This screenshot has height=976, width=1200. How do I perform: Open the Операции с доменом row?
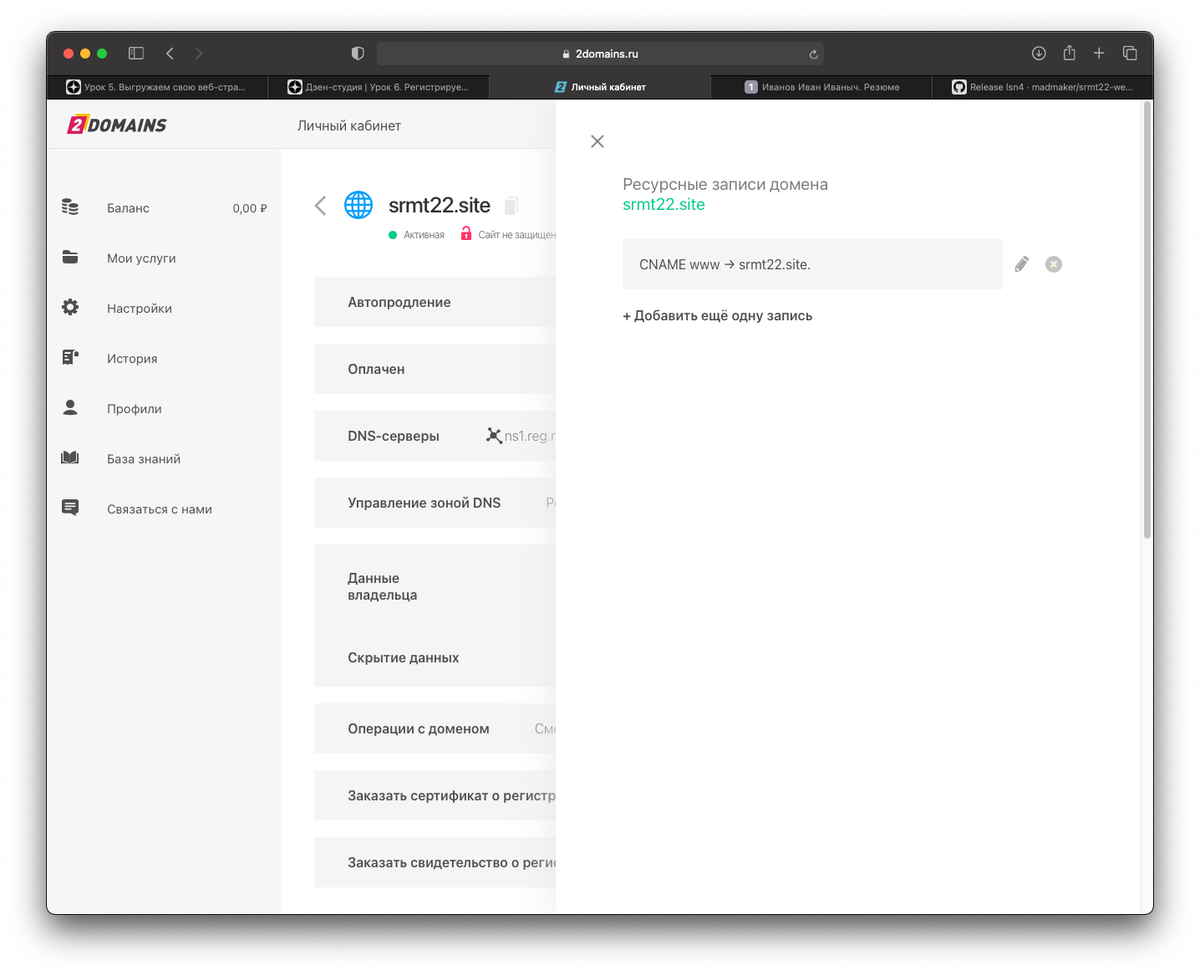click(434, 729)
